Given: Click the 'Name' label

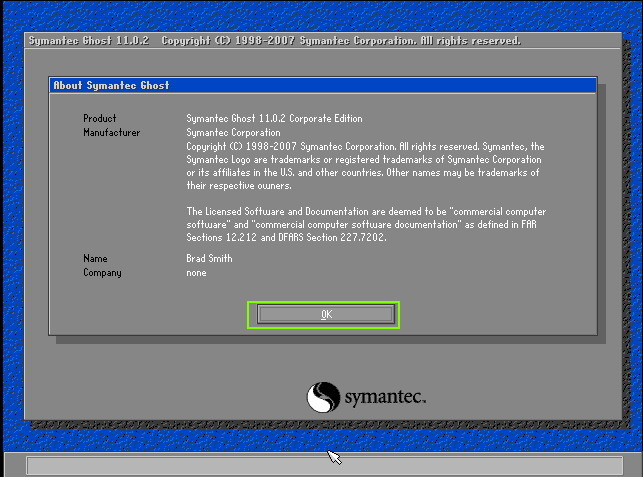Looking at the screenshot, I should [x=95, y=258].
